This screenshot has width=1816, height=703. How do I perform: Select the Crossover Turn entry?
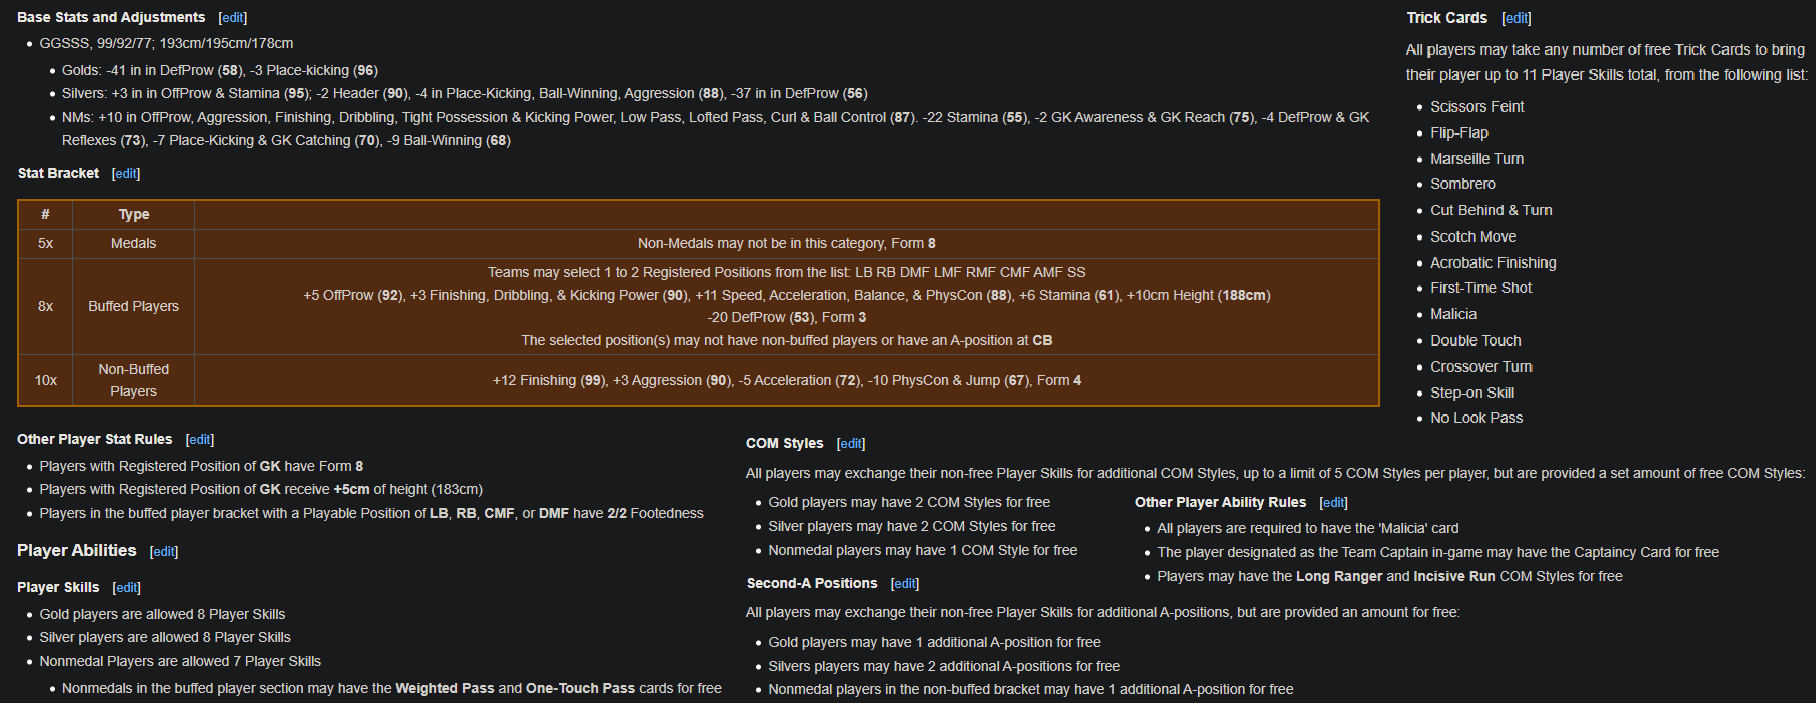1481,367
